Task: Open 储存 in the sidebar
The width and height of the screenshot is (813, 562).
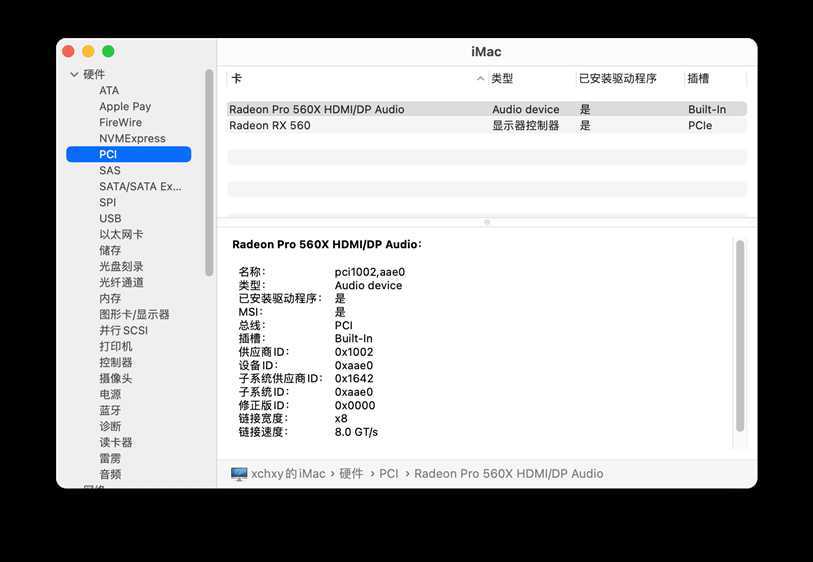Action: (109, 250)
